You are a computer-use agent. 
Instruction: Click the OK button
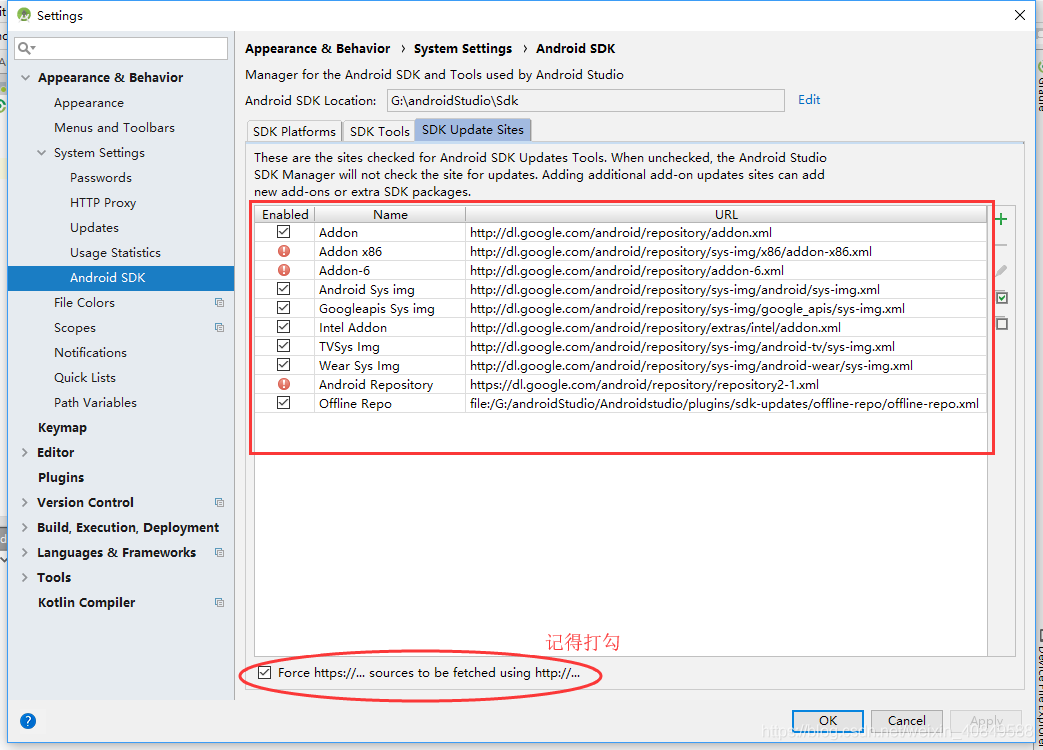click(x=827, y=721)
